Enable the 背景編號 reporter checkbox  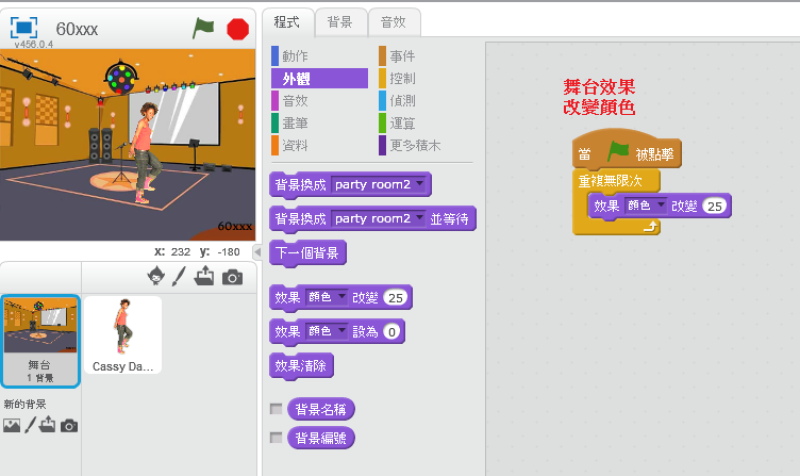(276, 438)
